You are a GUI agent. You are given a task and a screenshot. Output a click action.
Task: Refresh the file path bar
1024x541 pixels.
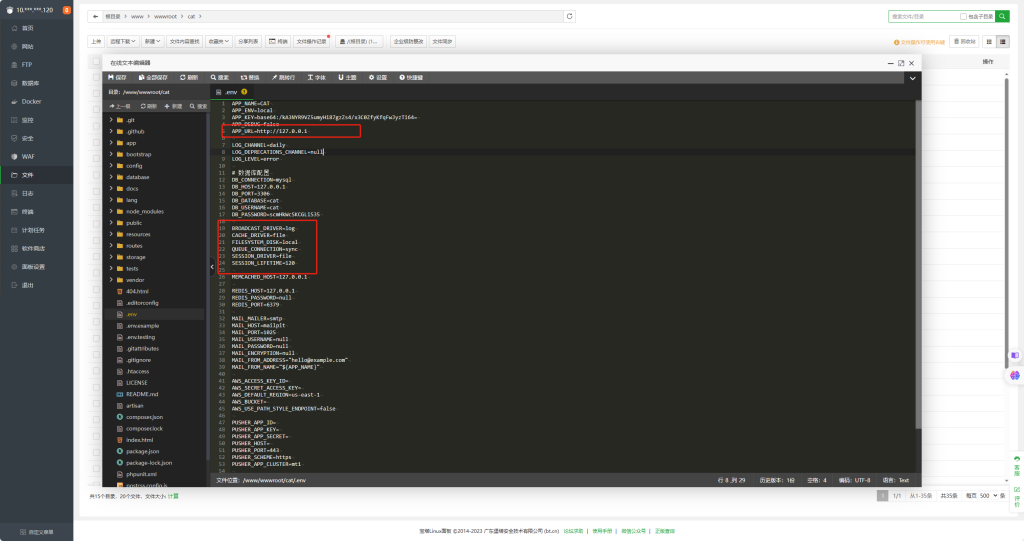569,16
